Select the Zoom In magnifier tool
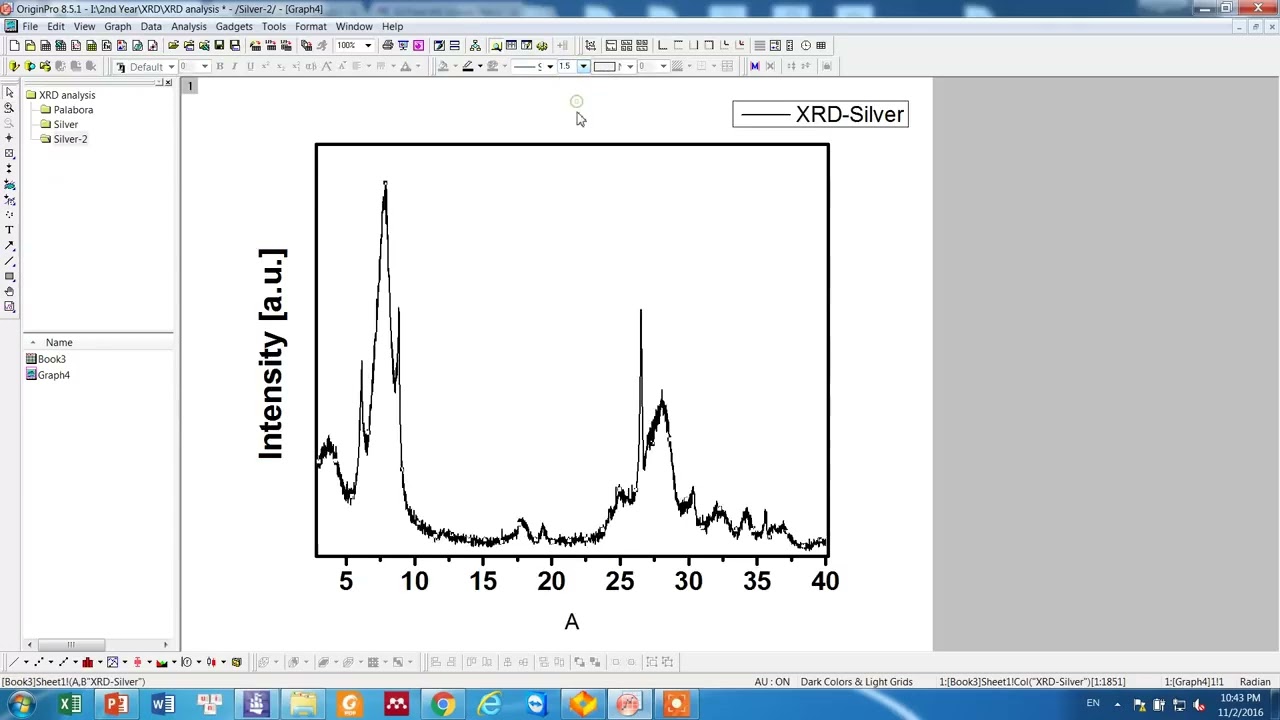Viewport: 1280px width, 720px height. point(9,107)
